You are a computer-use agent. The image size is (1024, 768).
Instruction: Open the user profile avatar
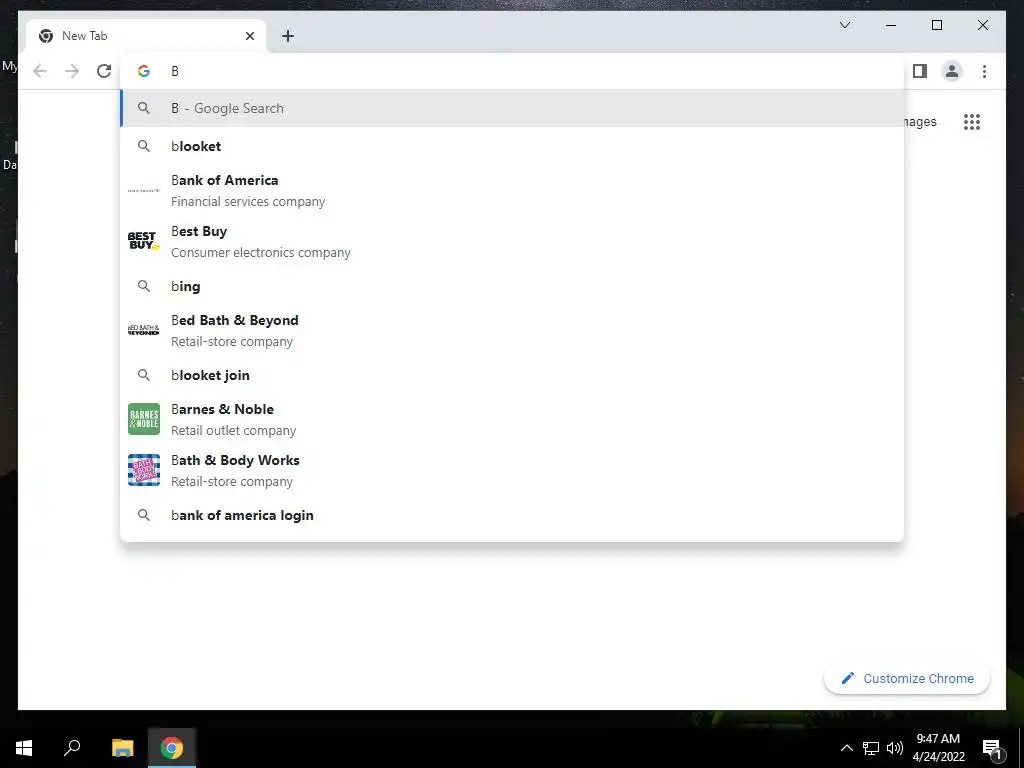click(x=952, y=71)
